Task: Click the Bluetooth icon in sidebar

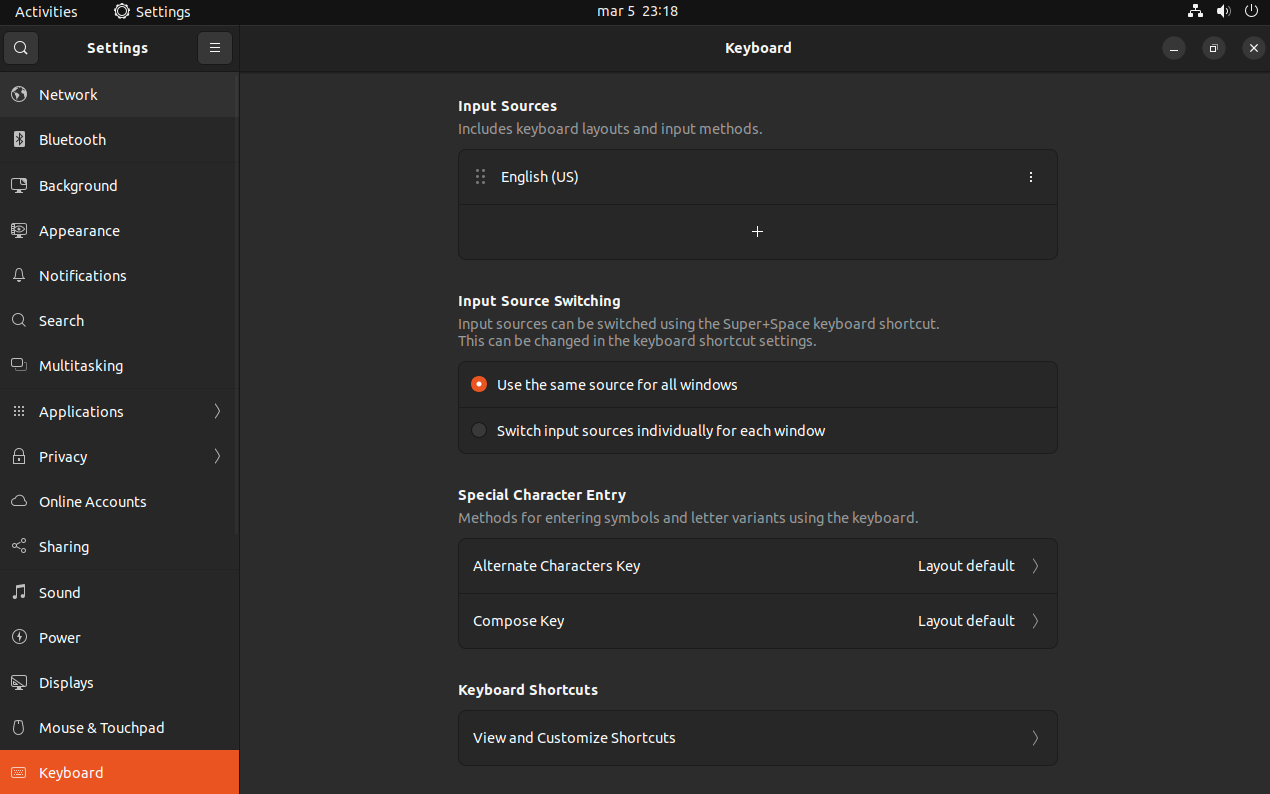Action: 19,140
